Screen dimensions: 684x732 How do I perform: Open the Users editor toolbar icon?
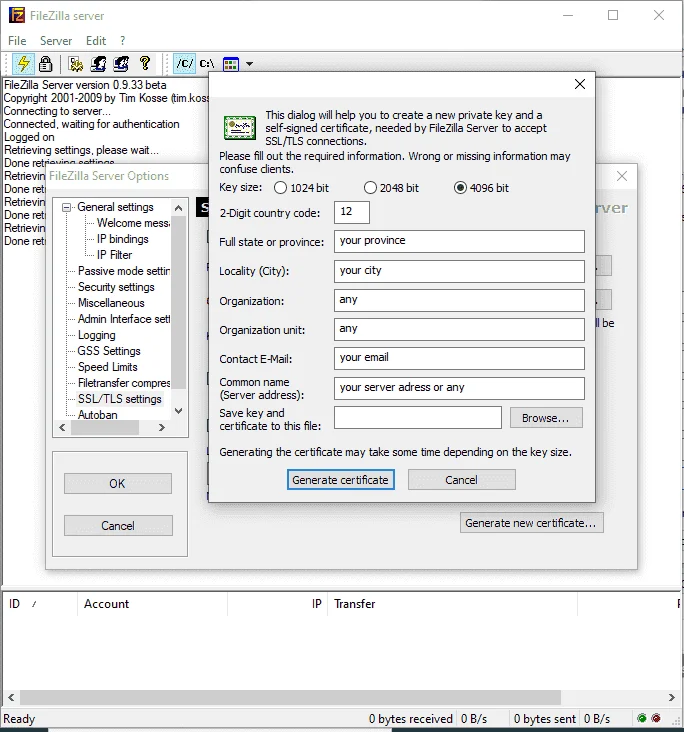(98, 64)
